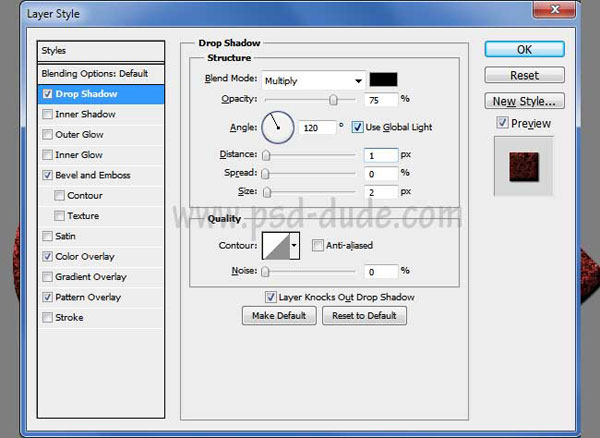
Task: Open the Color Overlay settings row
Action: coord(101,256)
